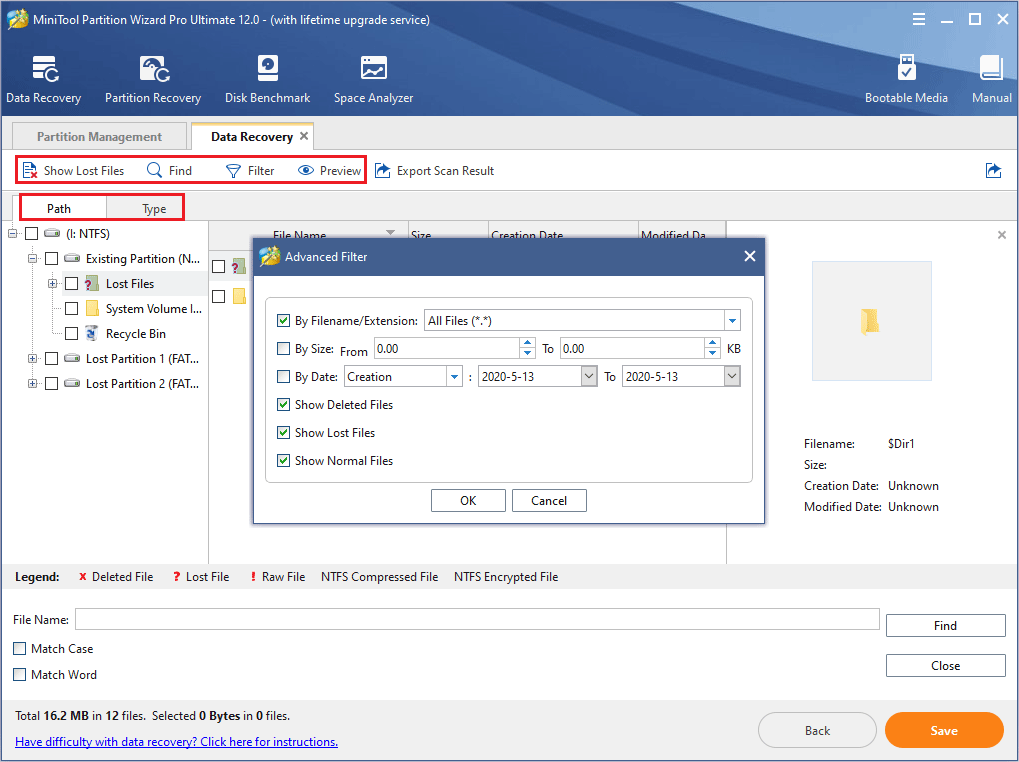
Task: Click the Preview eye toolbar item
Action: [329, 171]
